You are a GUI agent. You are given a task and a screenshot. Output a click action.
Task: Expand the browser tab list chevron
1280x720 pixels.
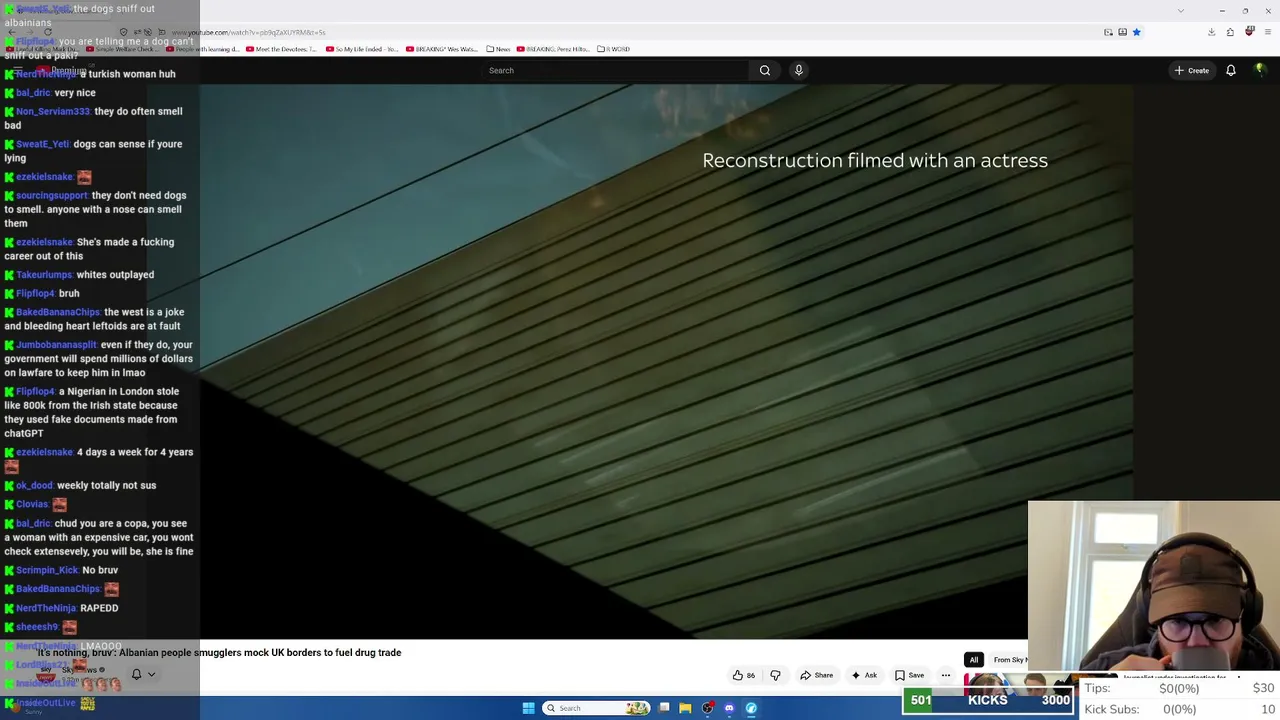(1181, 10)
